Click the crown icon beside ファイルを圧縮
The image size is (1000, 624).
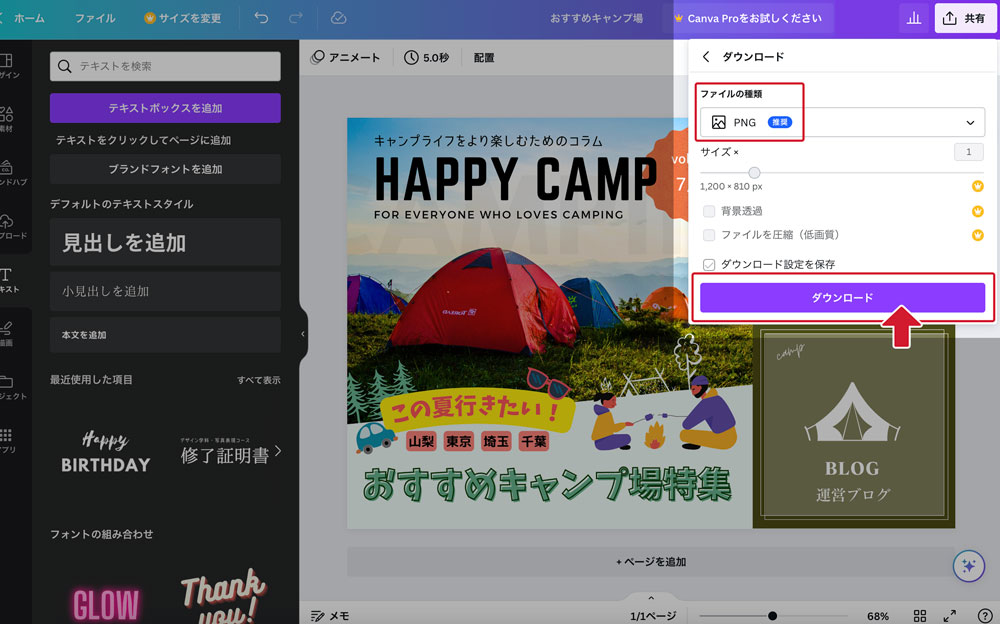977,235
